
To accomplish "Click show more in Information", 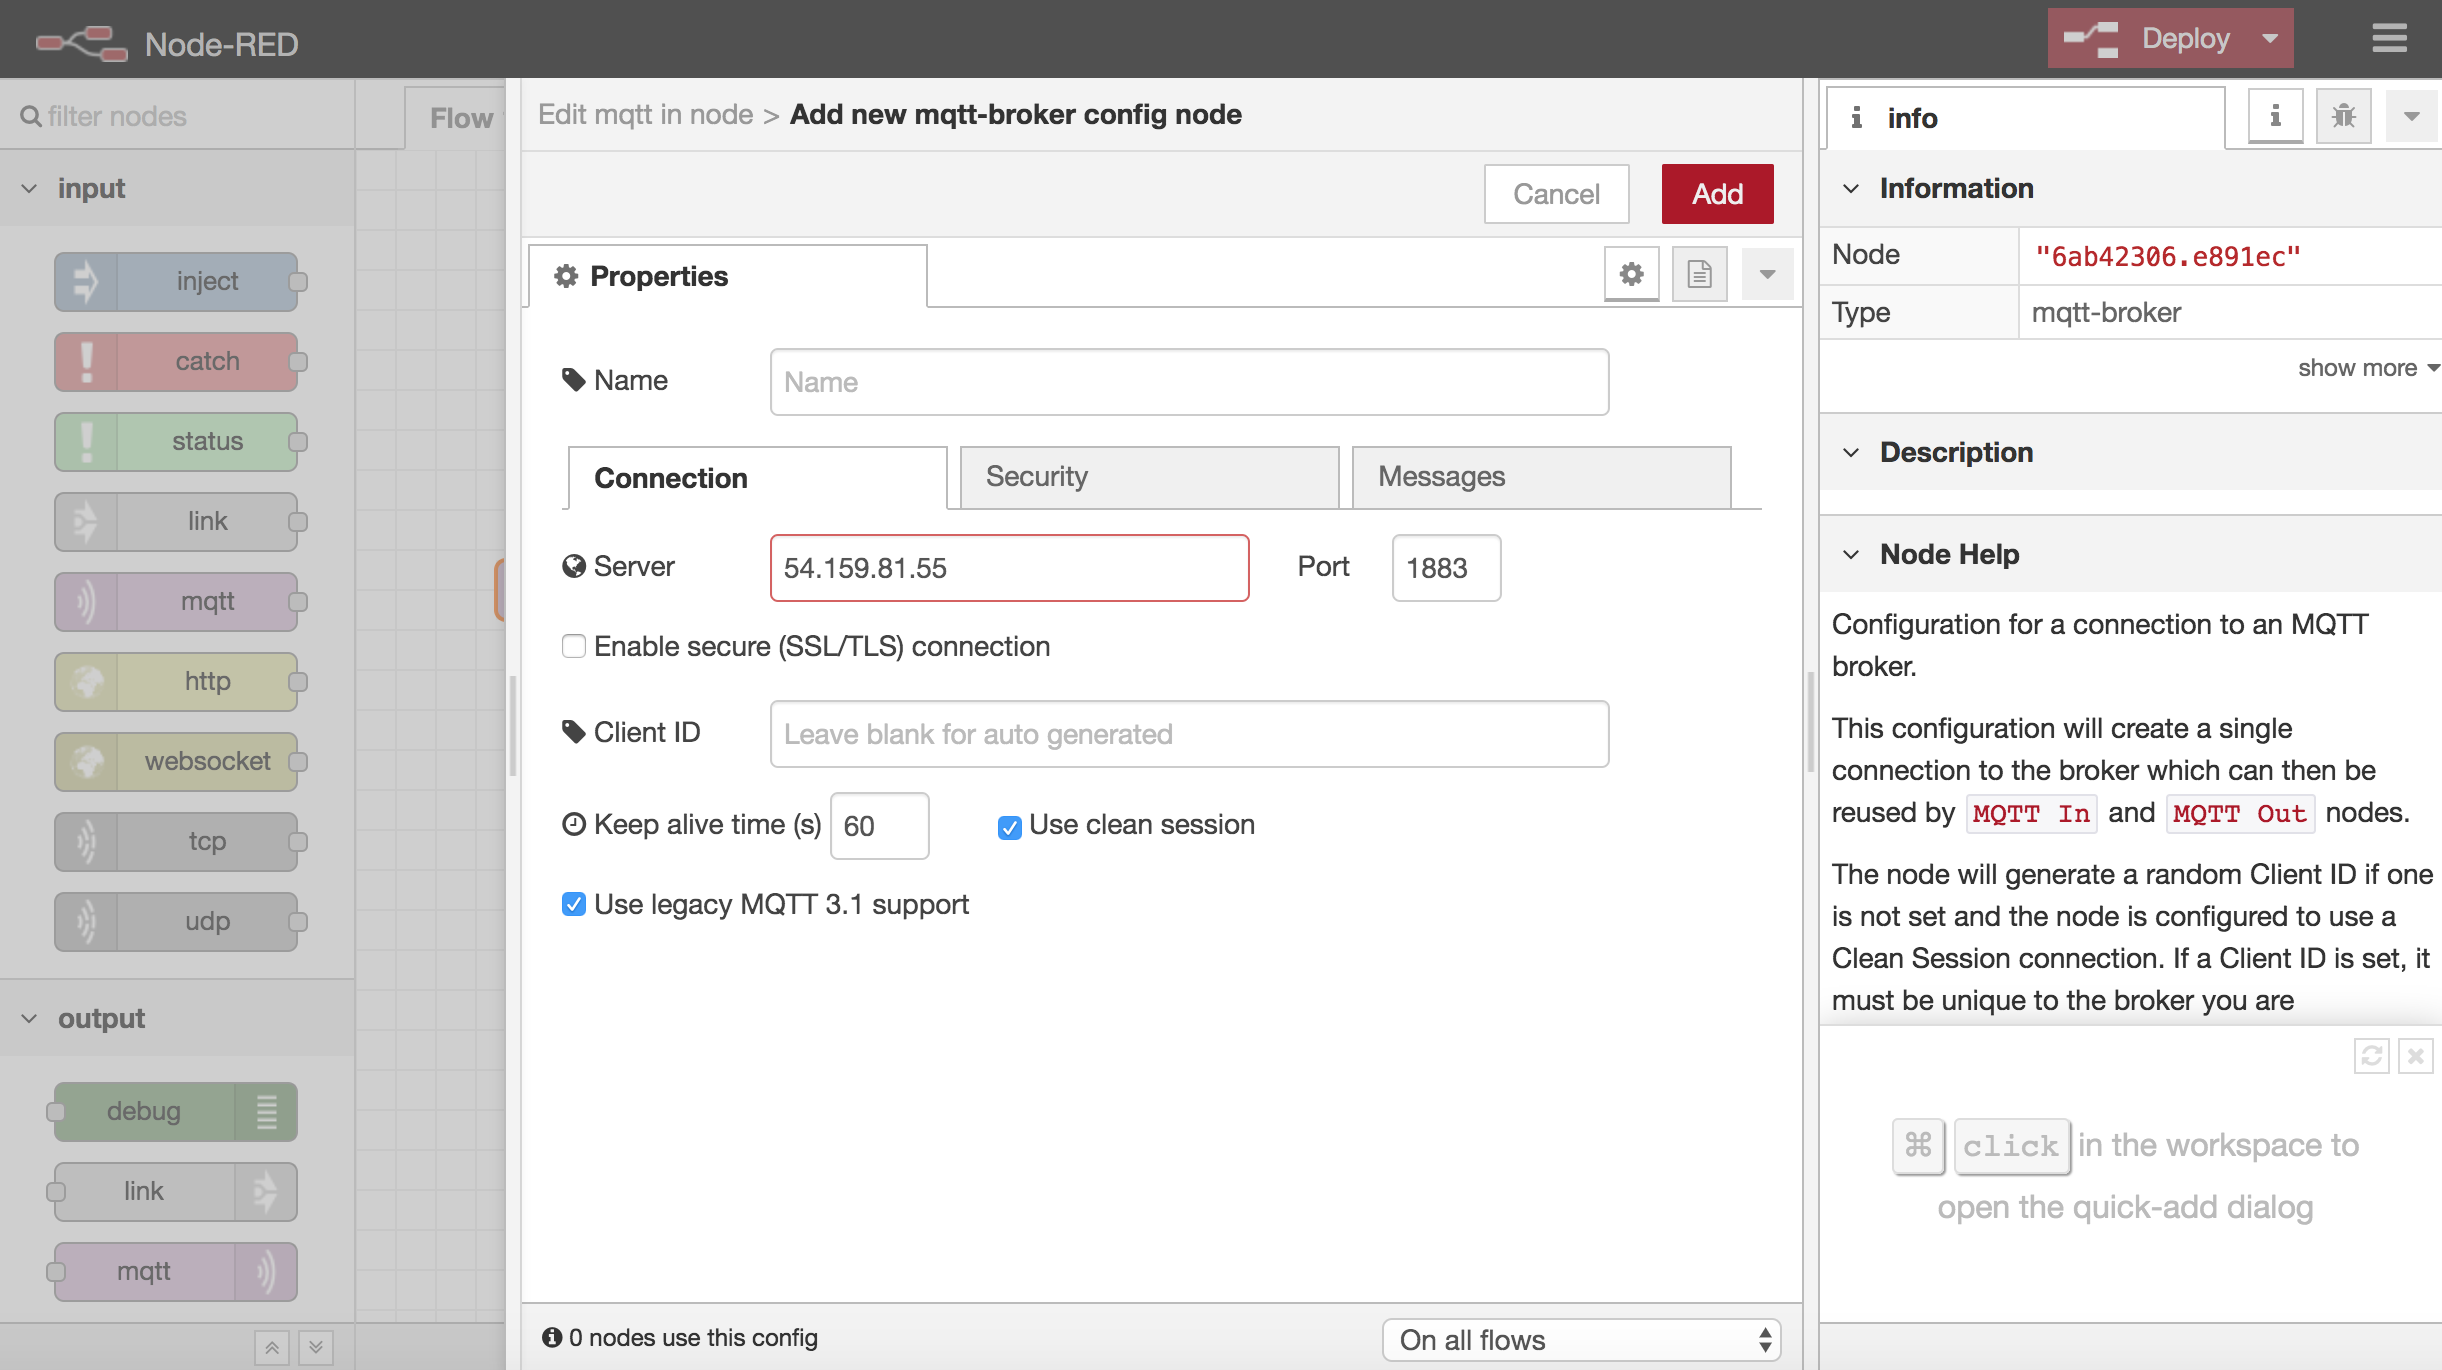I will (x=2368, y=368).
